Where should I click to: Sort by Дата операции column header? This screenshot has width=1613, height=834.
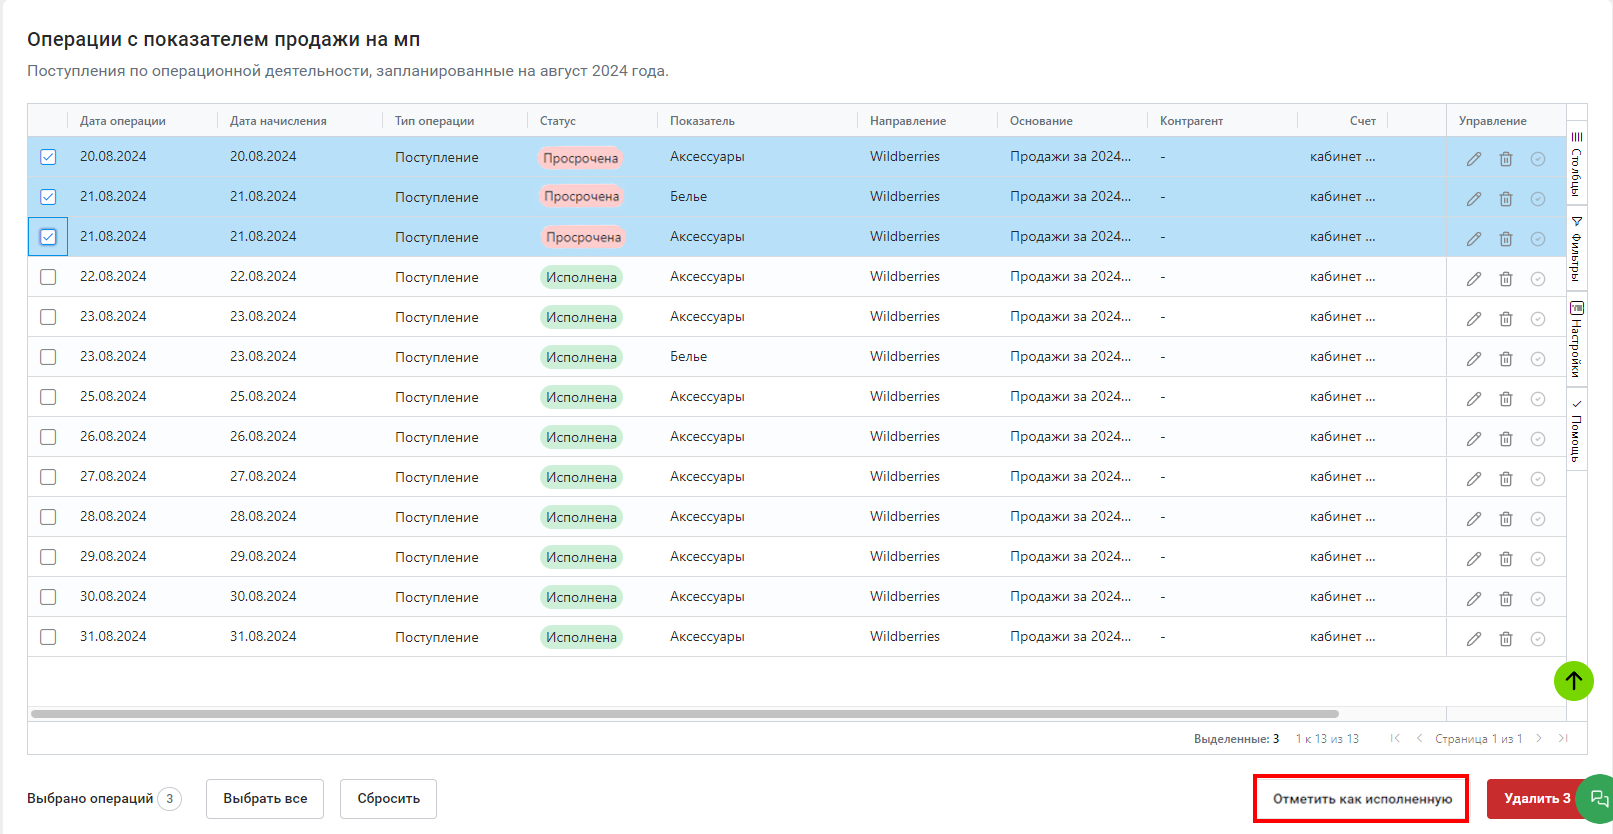[123, 121]
